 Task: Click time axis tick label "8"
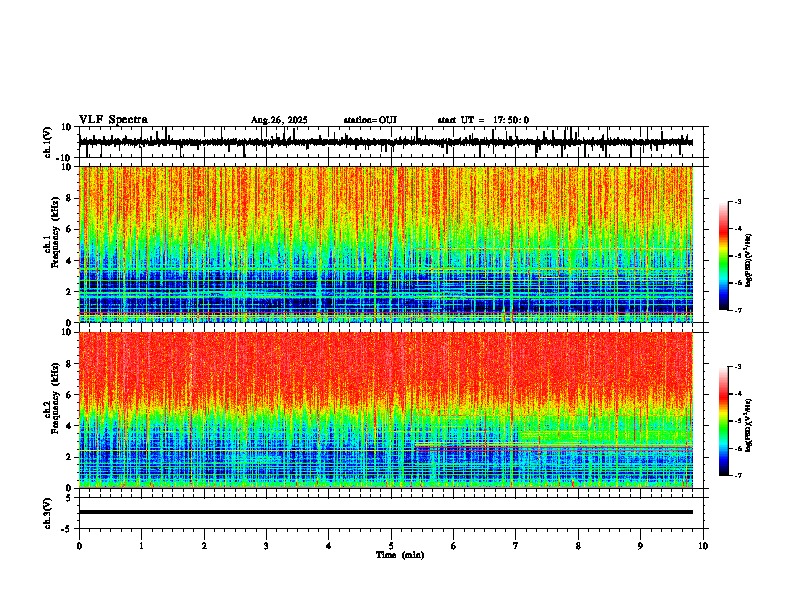click(578, 546)
